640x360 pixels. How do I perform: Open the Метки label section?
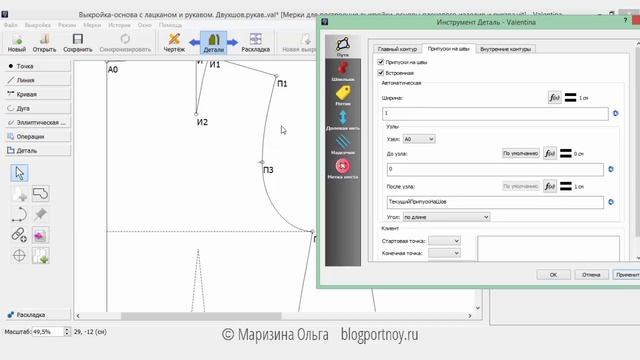pos(343,96)
